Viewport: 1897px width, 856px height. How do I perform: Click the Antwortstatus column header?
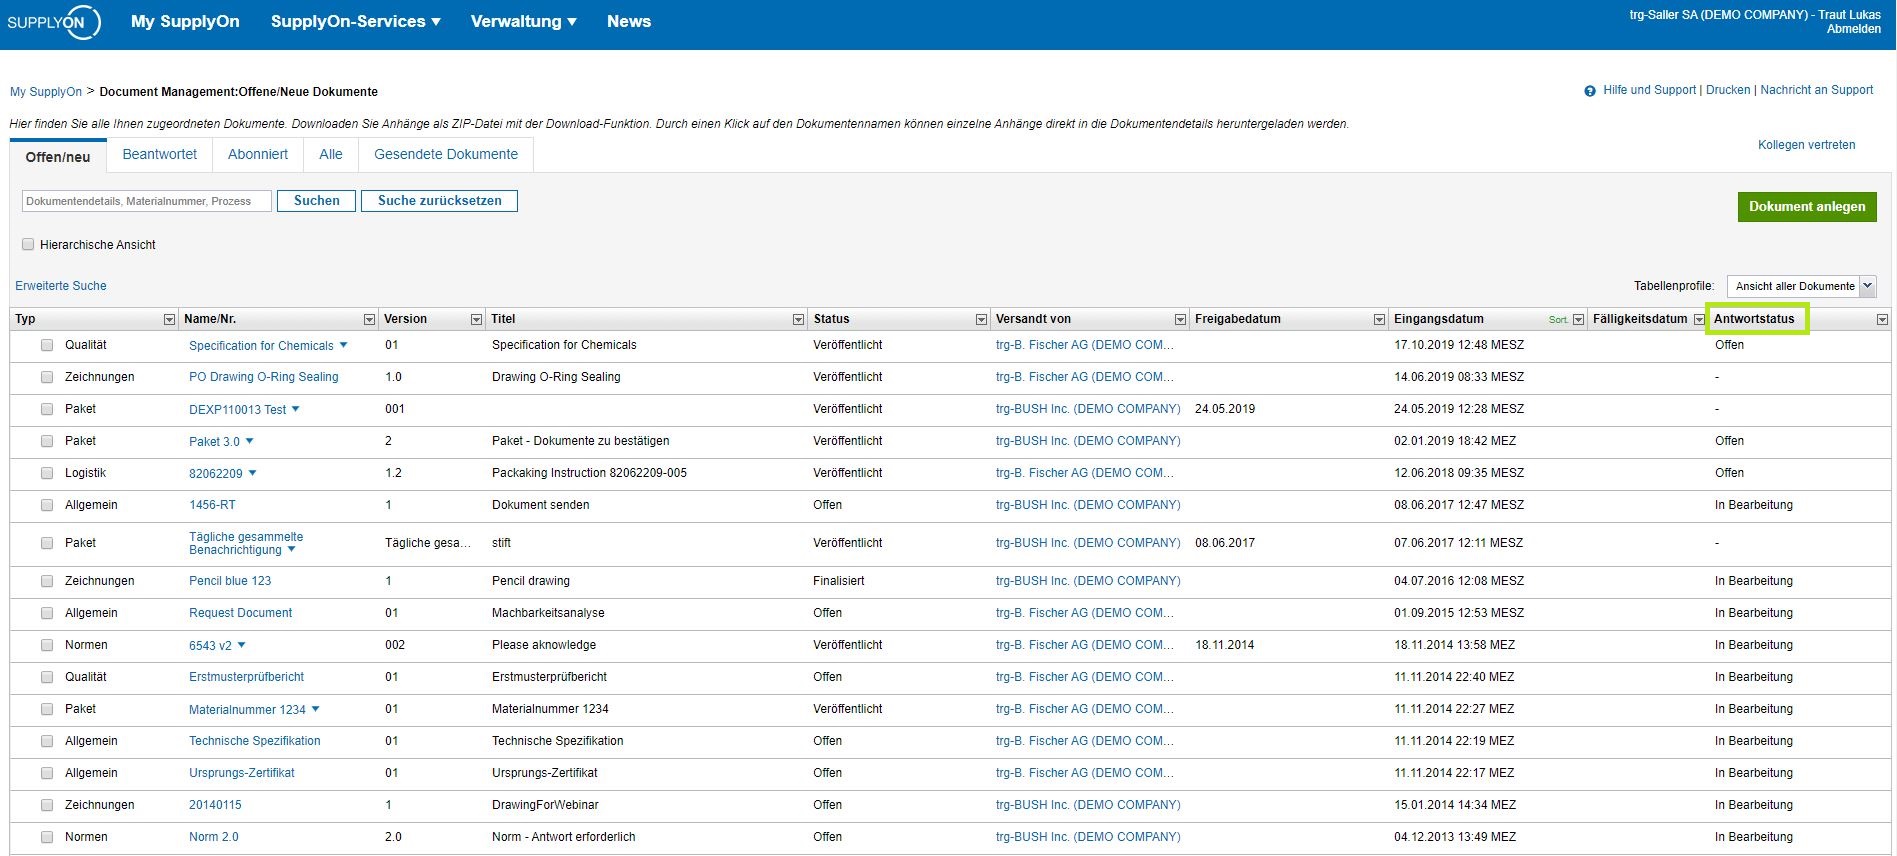click(1754, 319)
